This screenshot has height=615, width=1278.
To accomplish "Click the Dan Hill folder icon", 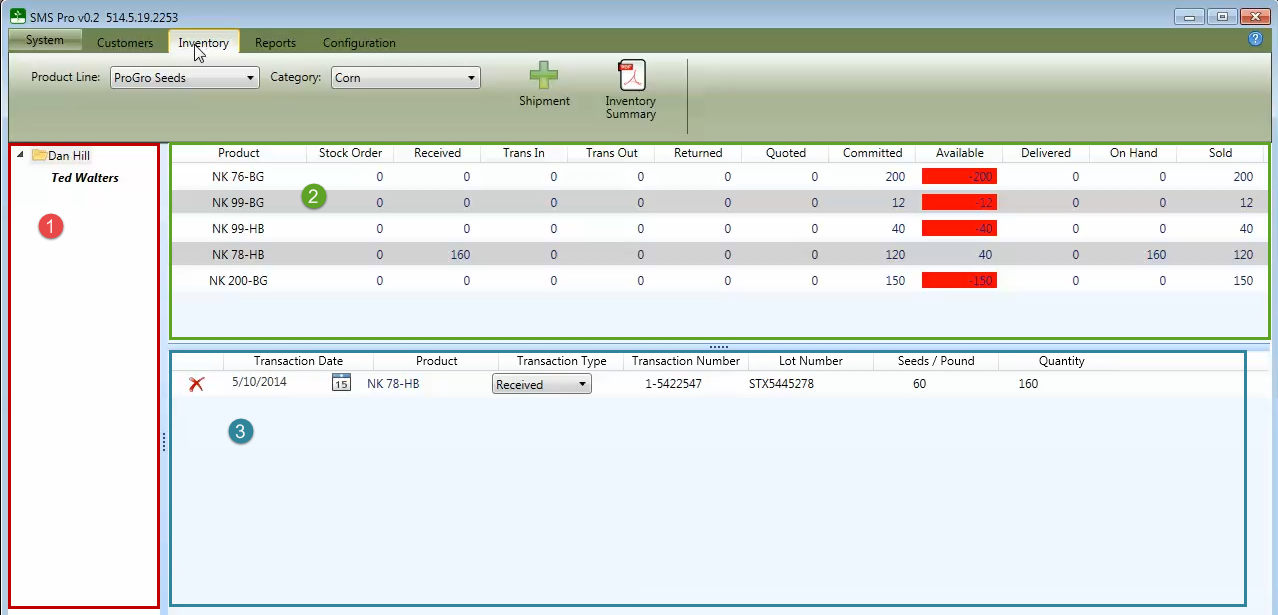I will pos(39,155).
